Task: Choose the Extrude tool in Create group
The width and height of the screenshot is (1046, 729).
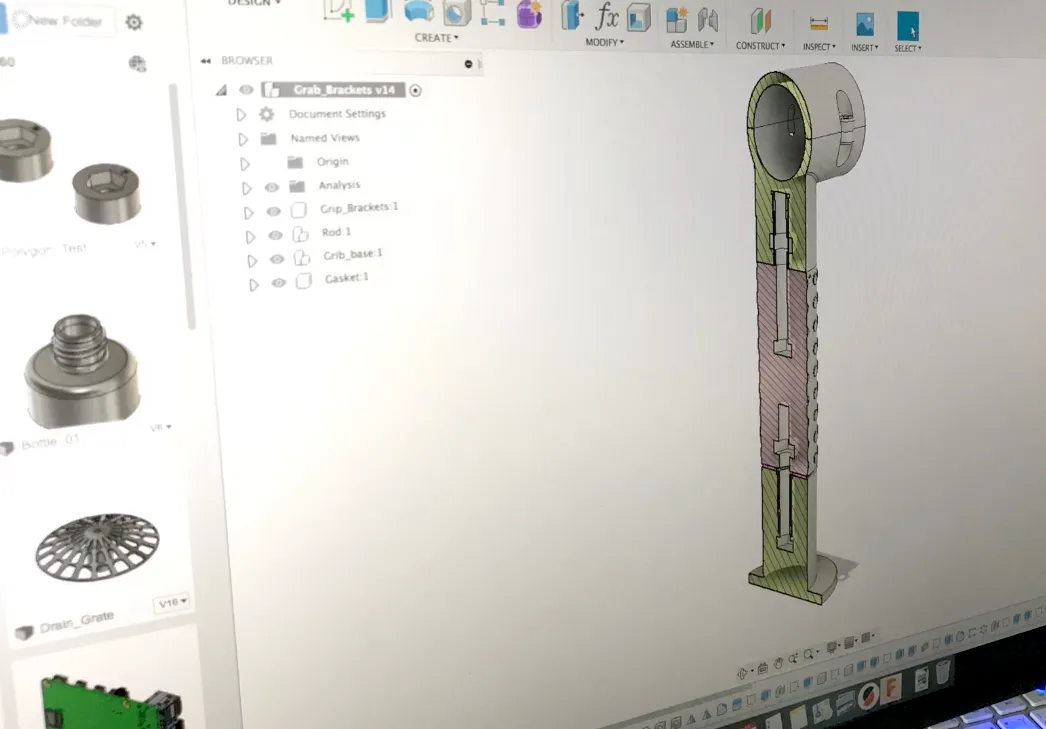Action: pos(378,11)
